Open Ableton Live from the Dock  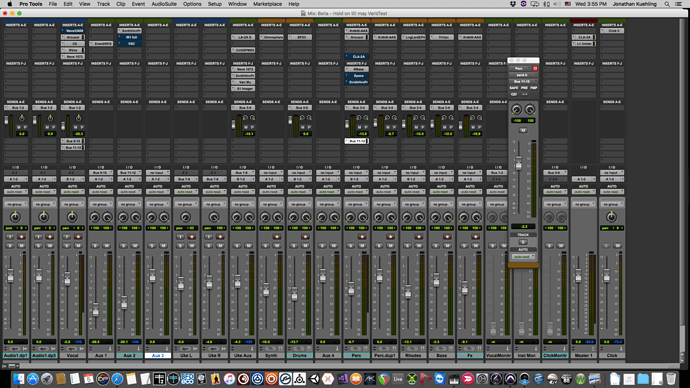tap(398, 379)
